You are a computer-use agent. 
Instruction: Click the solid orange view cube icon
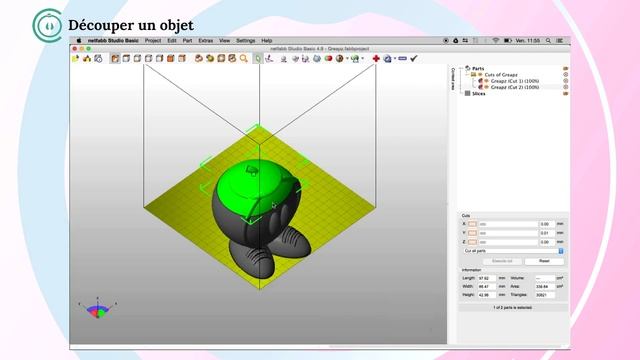coord(171,59)
